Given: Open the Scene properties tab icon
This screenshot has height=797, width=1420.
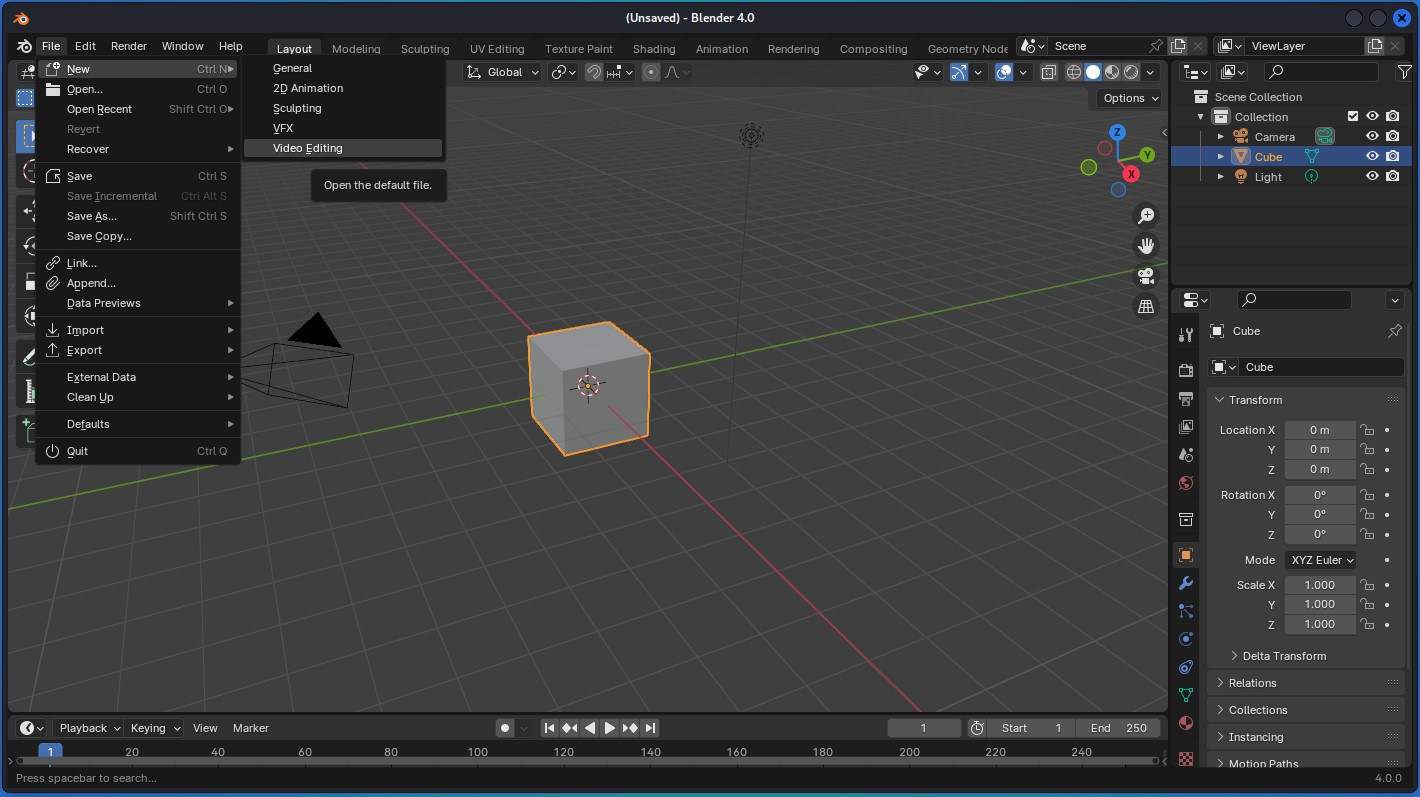Looking at the screenshot, I should click(1186, 455).
